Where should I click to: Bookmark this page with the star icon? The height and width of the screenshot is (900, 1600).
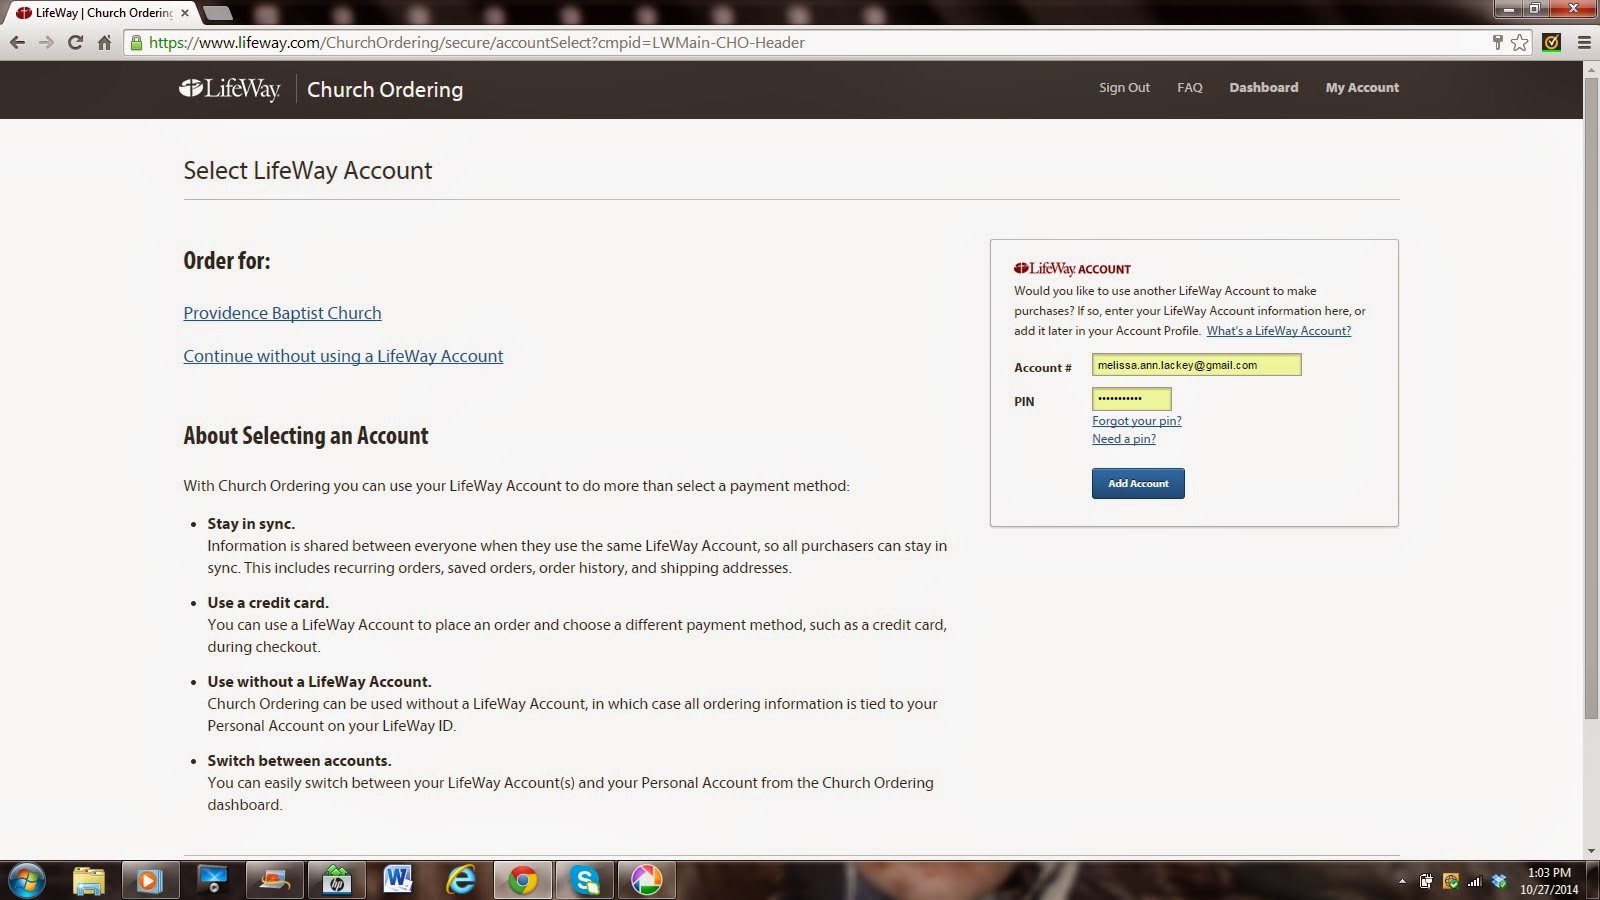pyautogui.click(x=1520, y=42)
